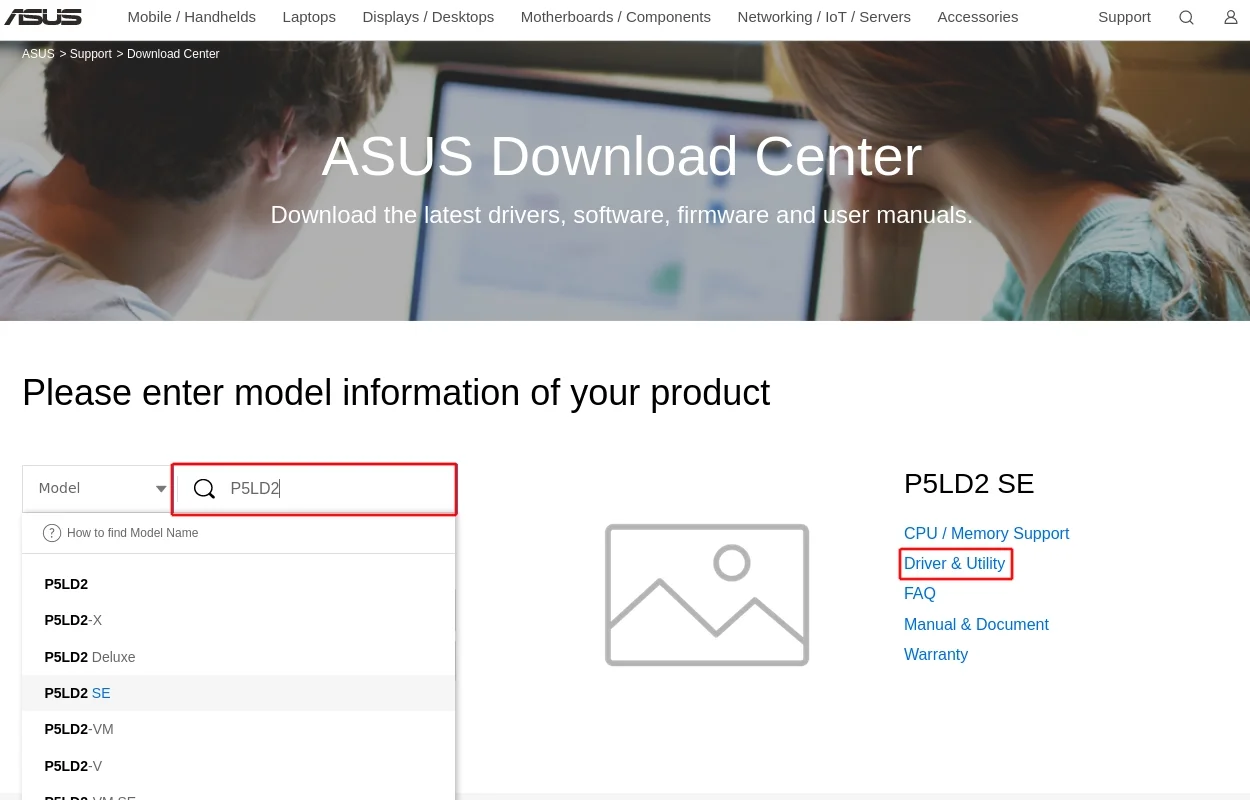The image size is (1250, 800).
Task: Open the Networking / IoT / Servers menu
Action: 824,17
